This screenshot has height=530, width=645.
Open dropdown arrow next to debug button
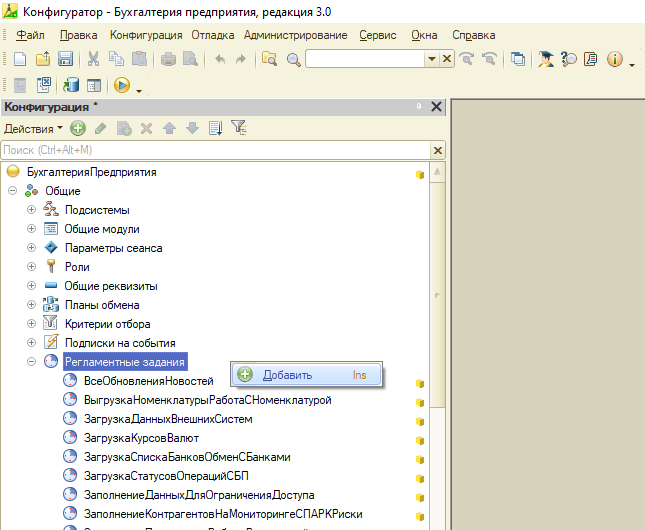pyautogui.click(x=139, y=91)
